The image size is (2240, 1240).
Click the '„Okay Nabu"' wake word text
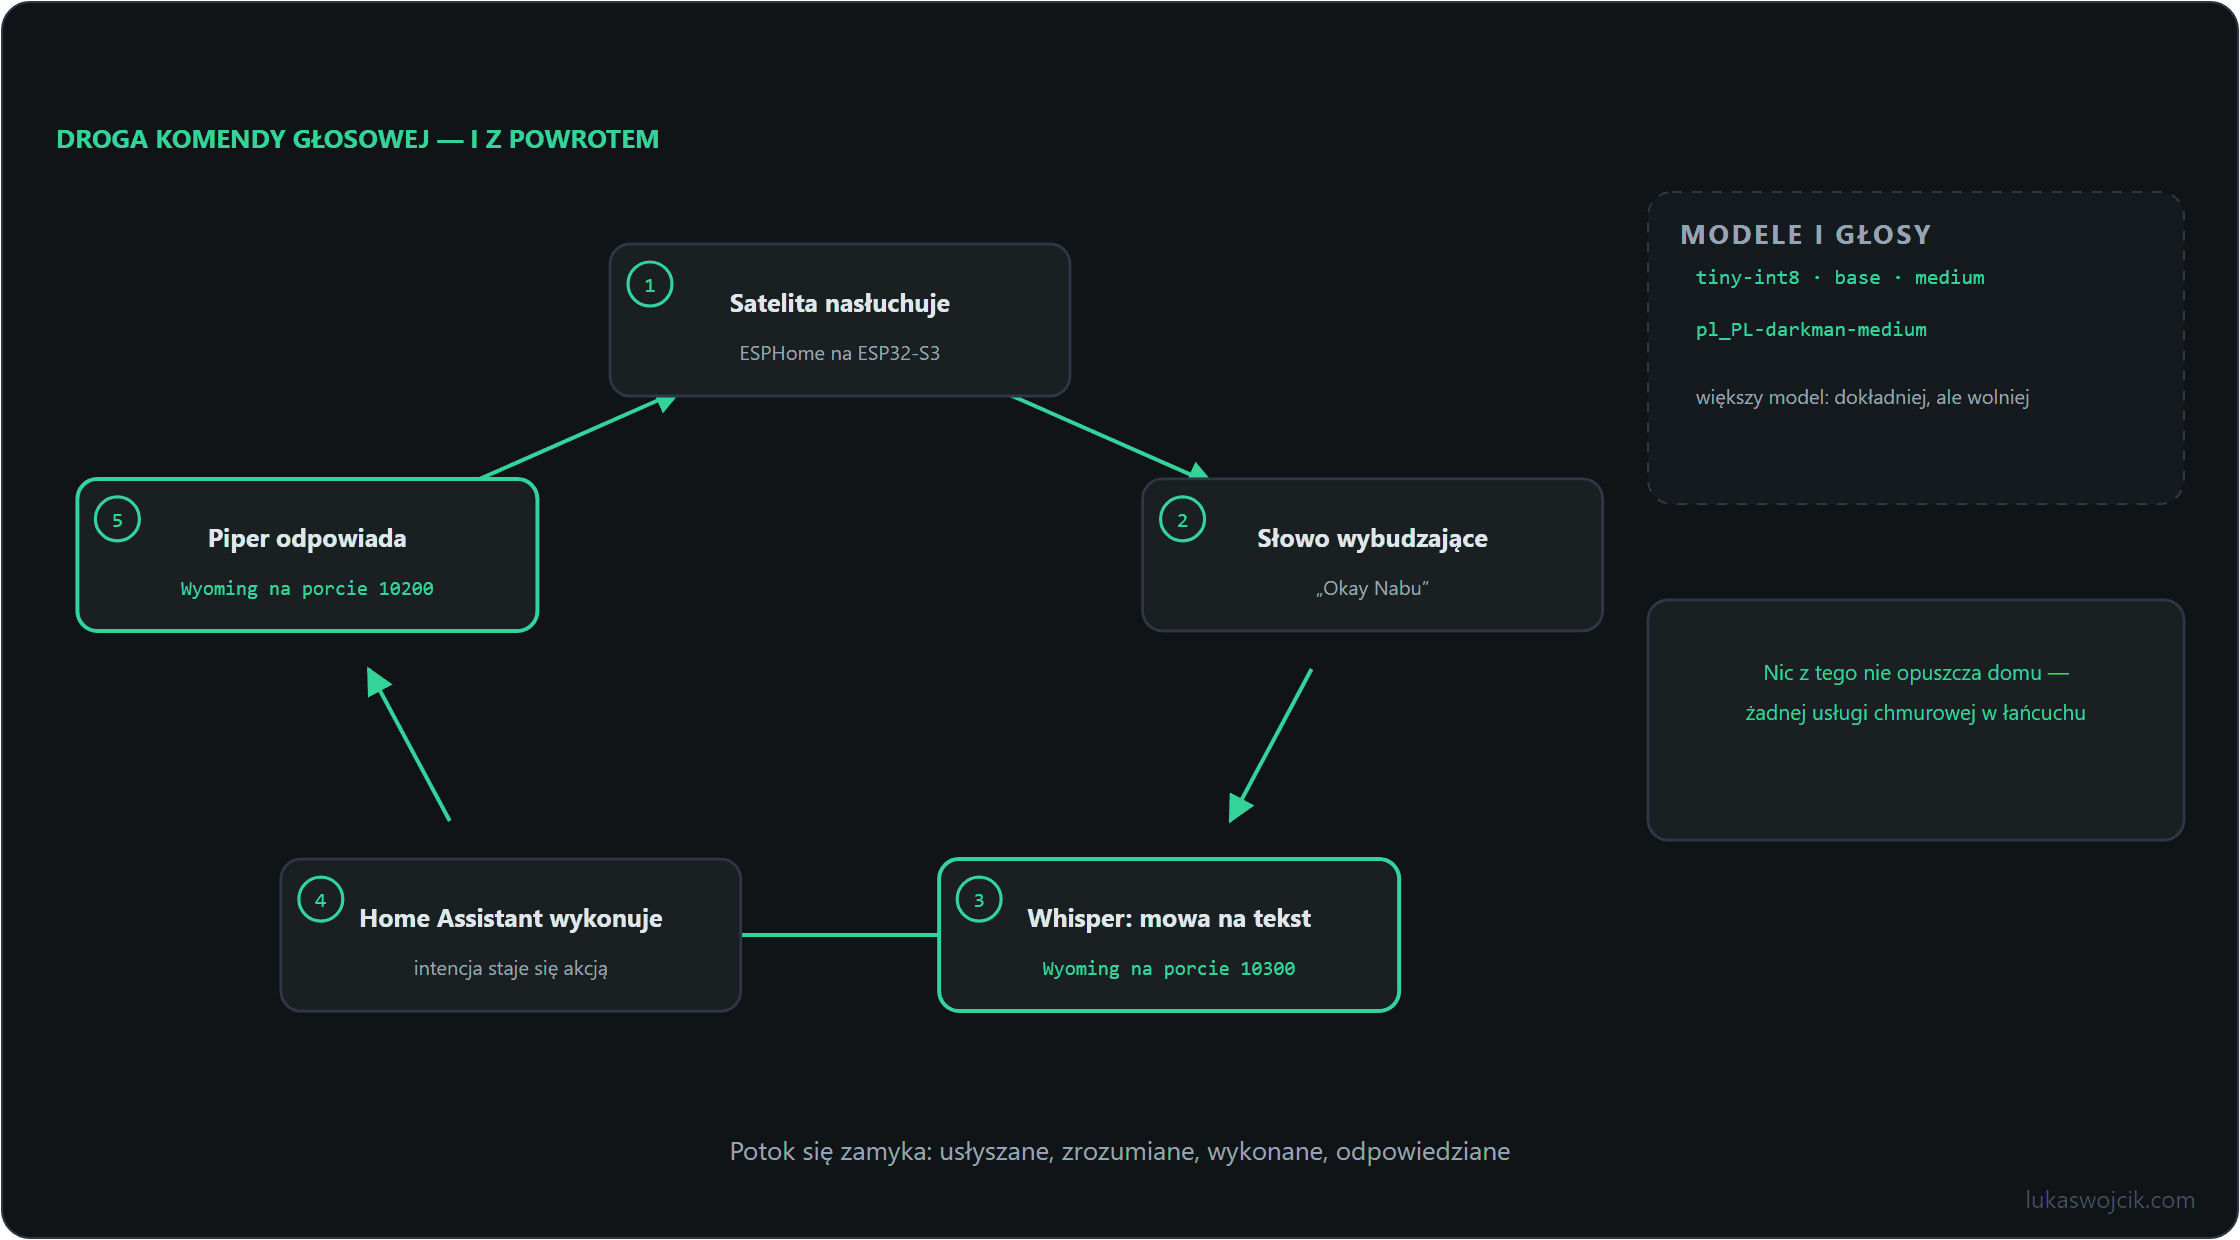click(1372, 588)
